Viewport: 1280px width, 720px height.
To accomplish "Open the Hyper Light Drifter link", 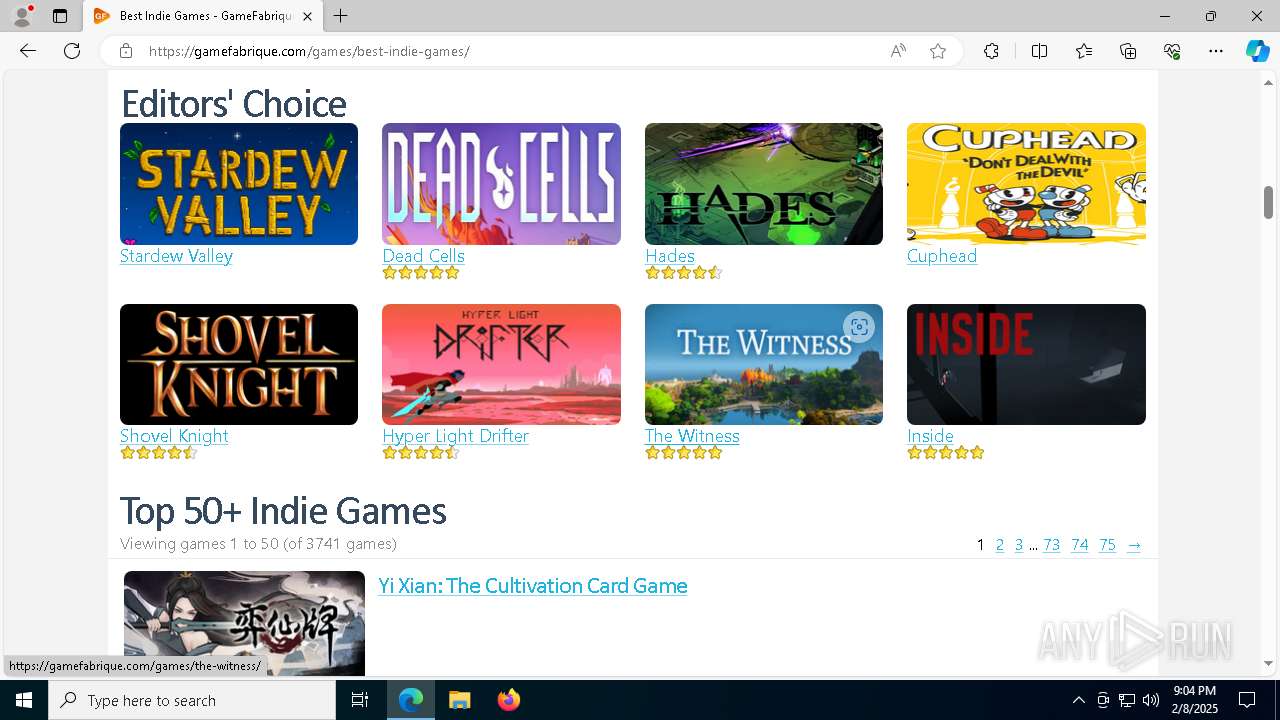I will (x=455, y=436).
